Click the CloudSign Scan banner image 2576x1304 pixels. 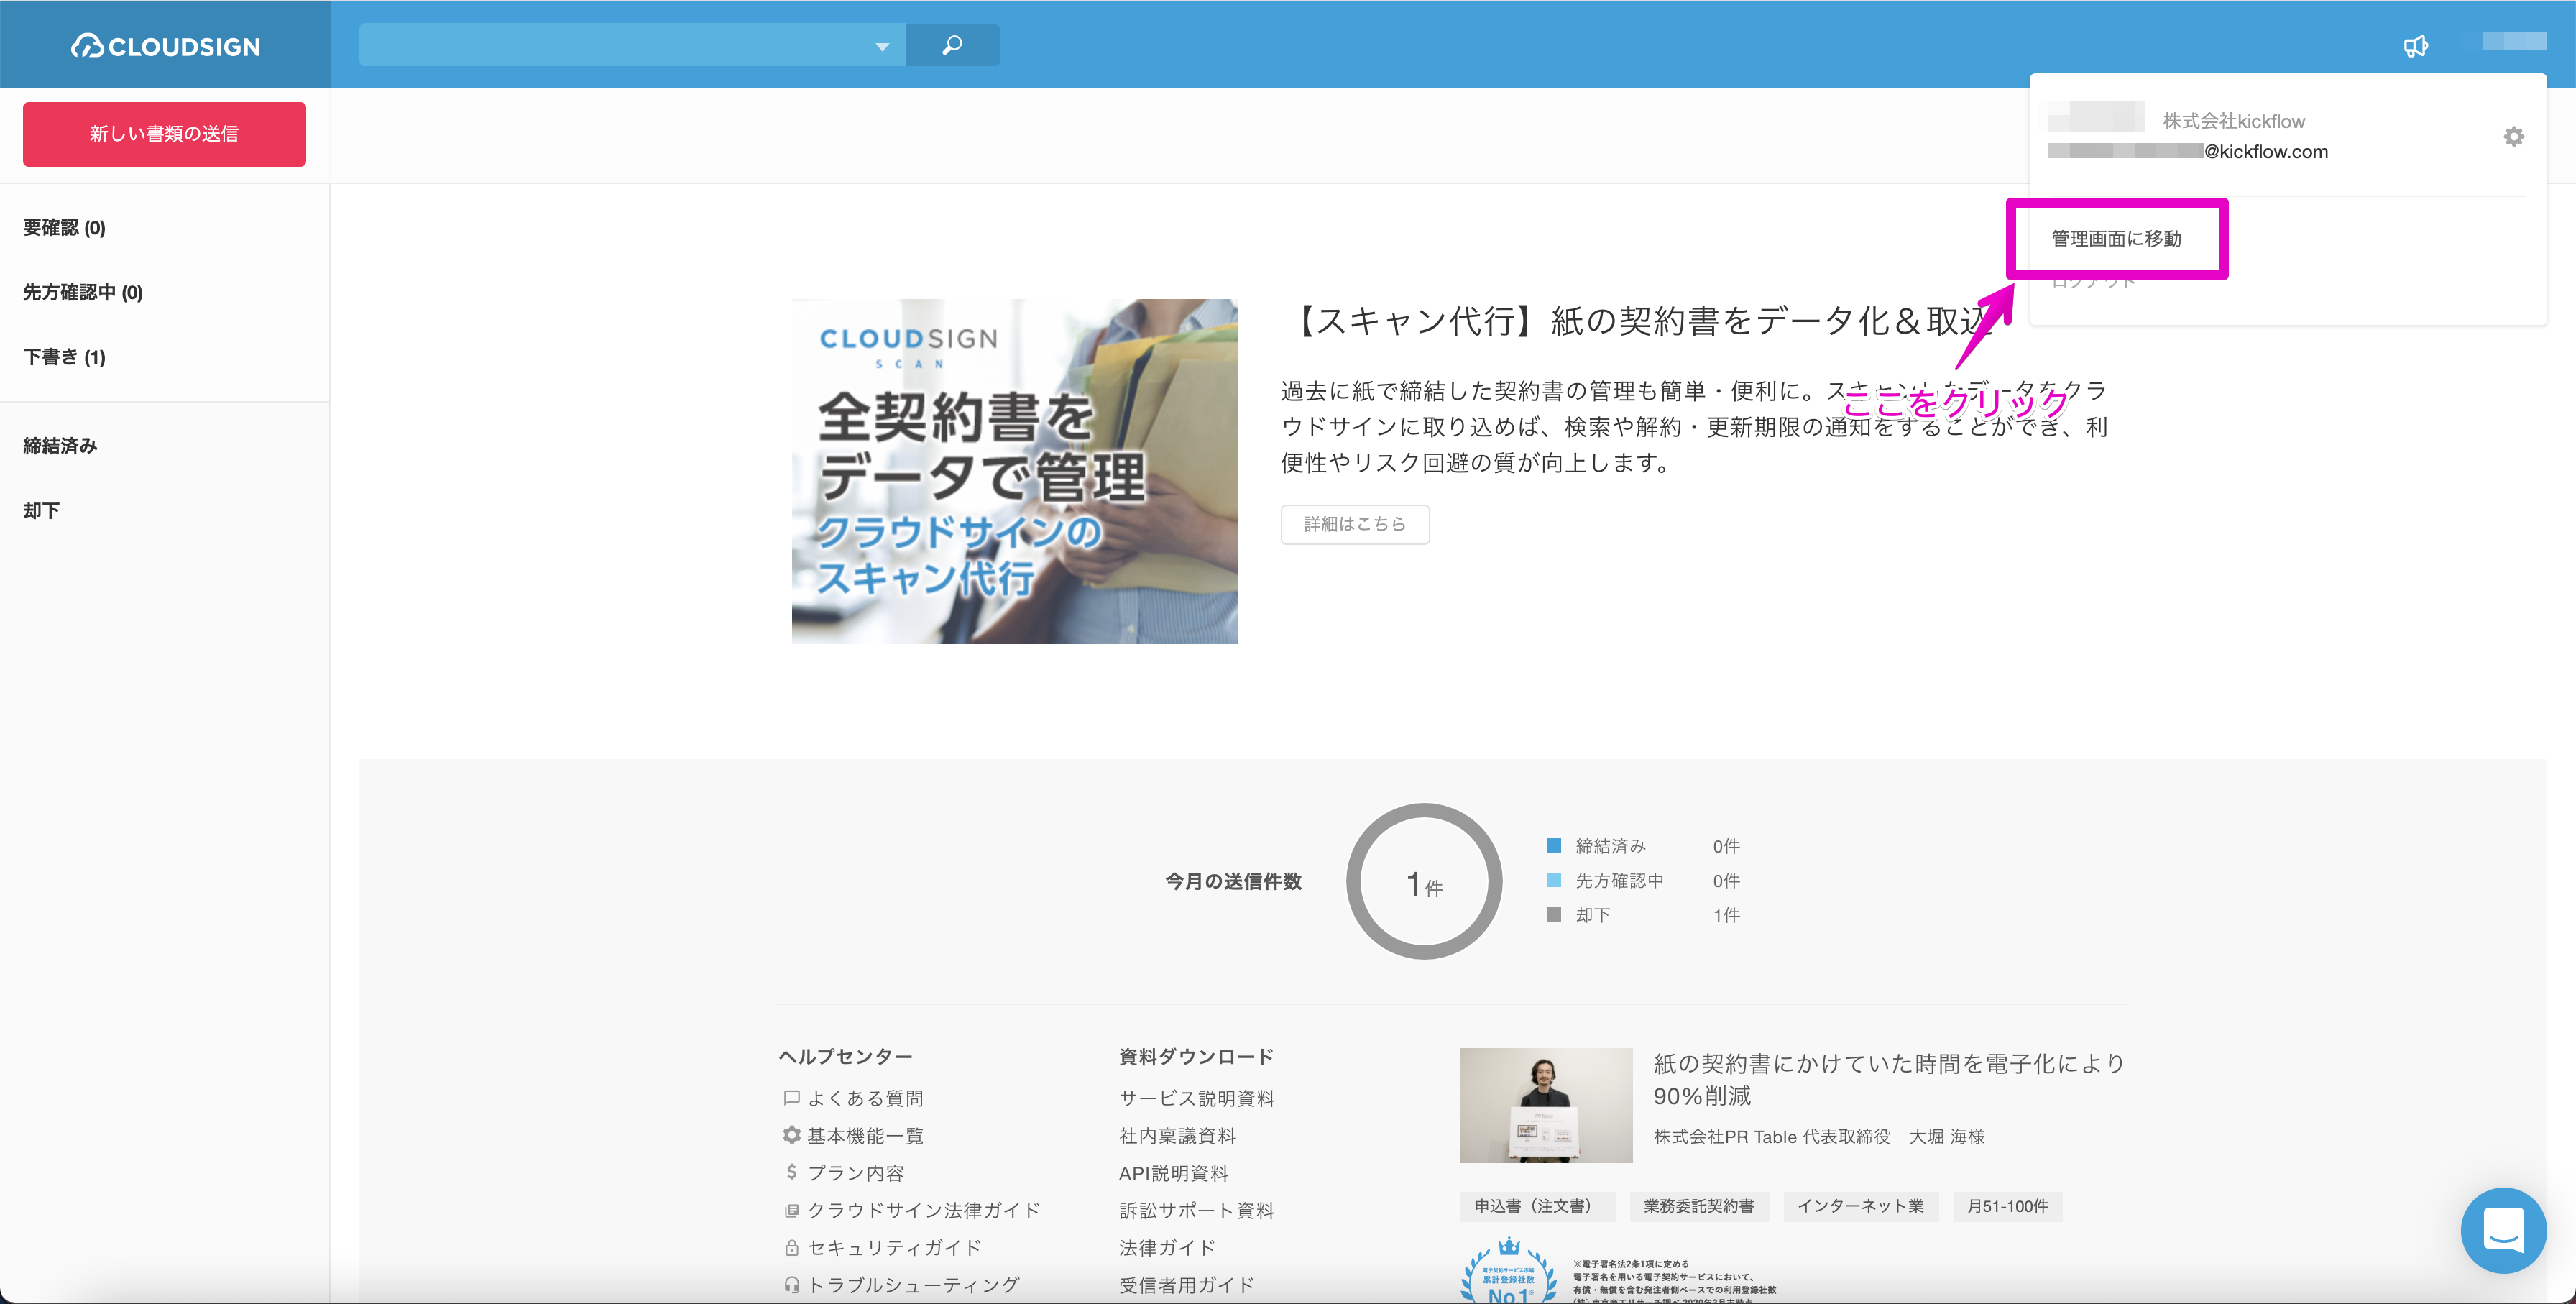click(1014, 471)
